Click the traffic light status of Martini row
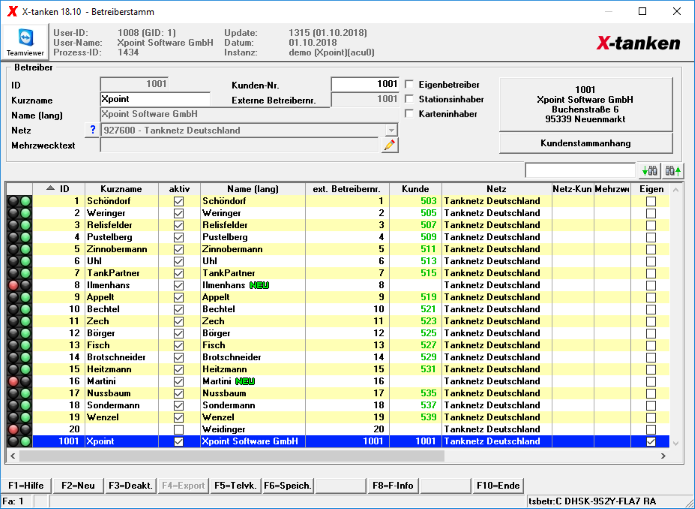 (20, 381)
